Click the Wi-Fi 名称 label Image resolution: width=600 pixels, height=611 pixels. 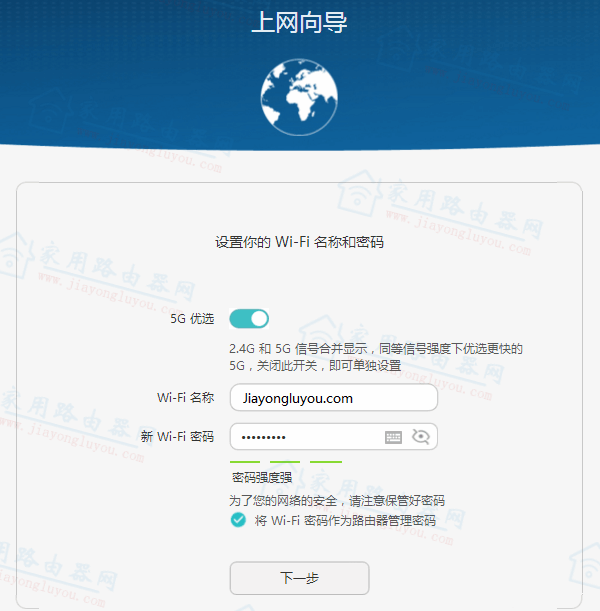click(x=185, y=398)
